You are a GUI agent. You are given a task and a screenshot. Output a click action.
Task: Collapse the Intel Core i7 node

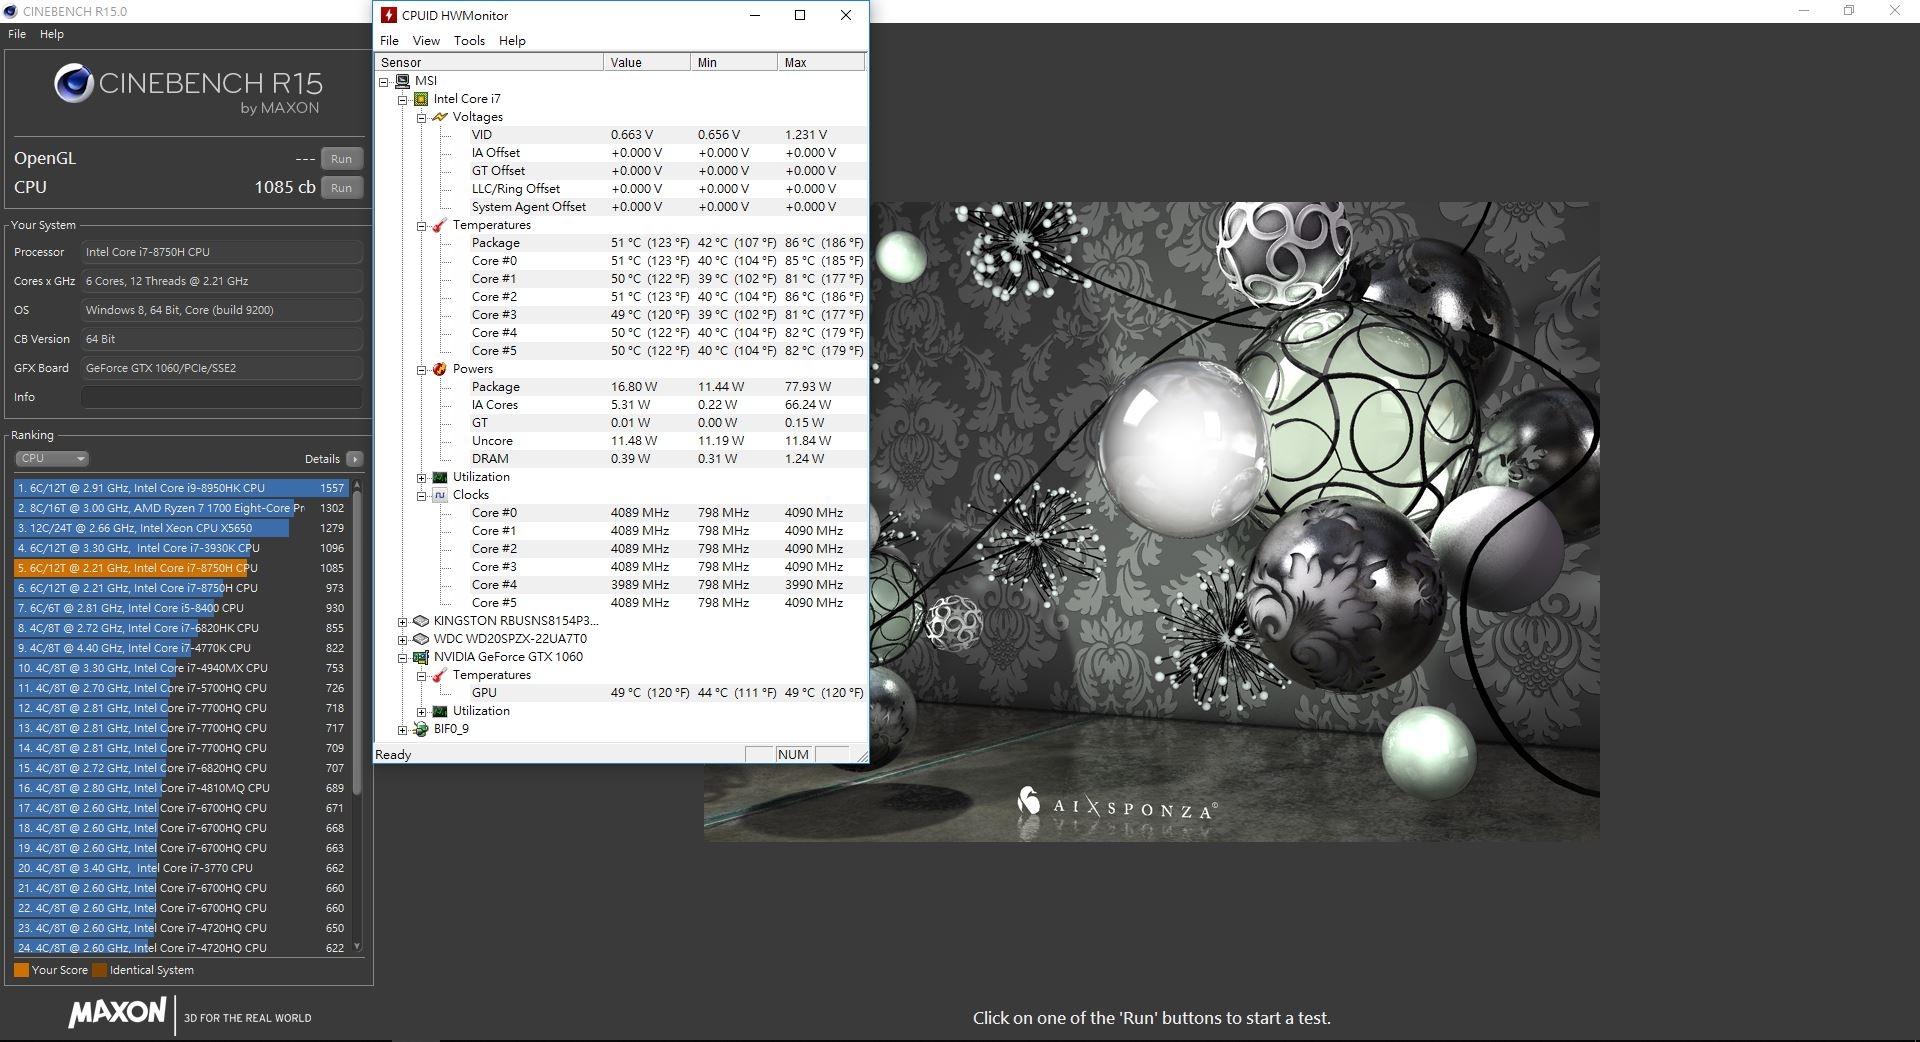tap(403, 100)
